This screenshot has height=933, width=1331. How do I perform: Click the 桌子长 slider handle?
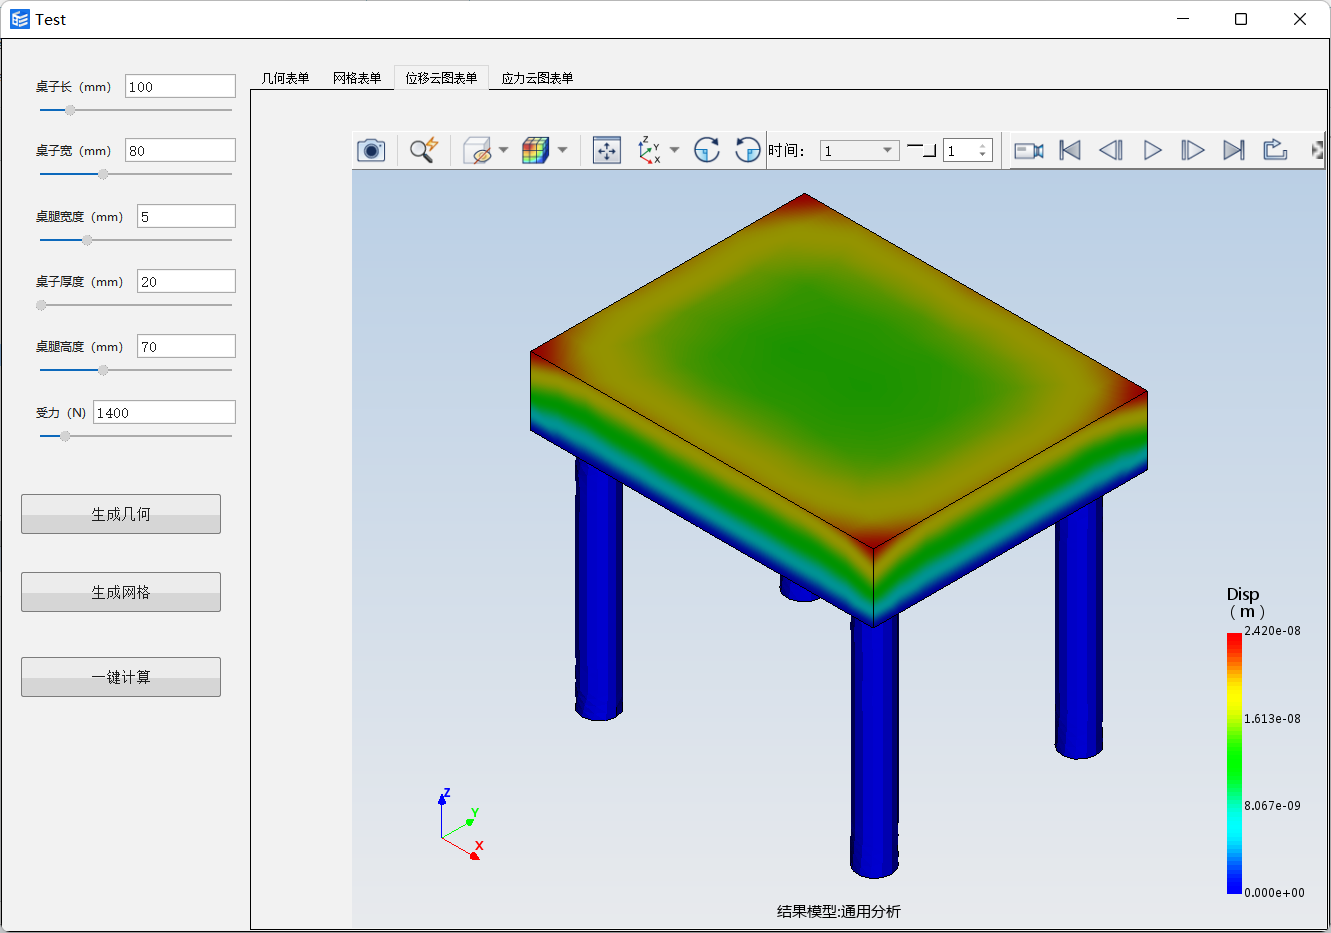point(70,110)
